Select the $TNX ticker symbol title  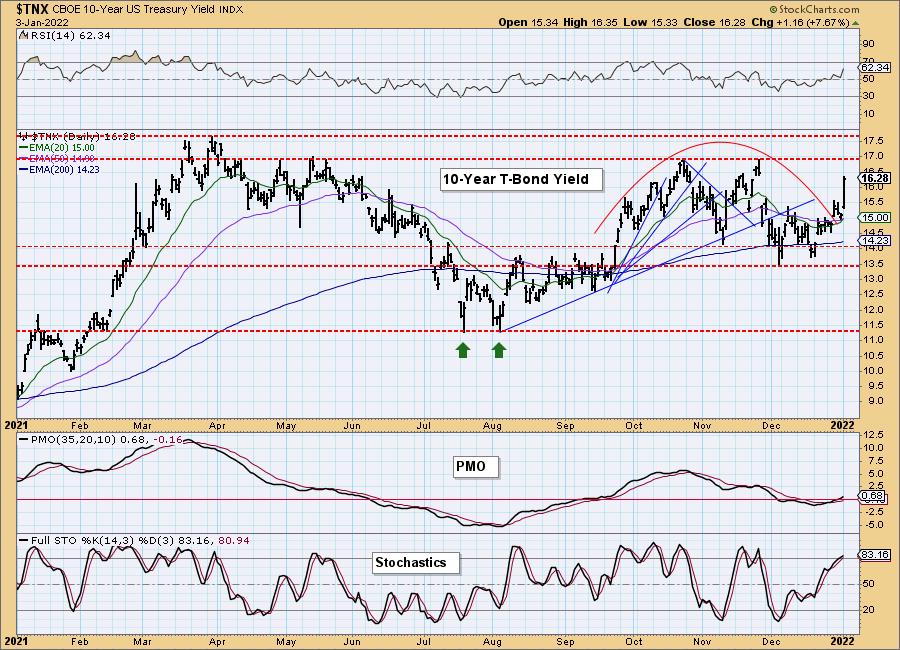(x=34, y=9)
